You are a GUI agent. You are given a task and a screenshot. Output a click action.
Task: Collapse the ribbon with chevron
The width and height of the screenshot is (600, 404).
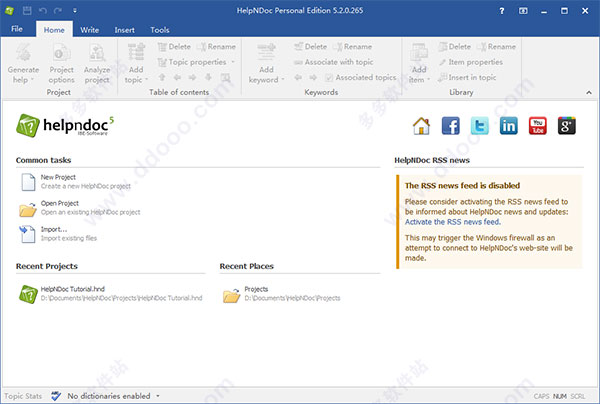pyautogui.click(x=589, y=93)
